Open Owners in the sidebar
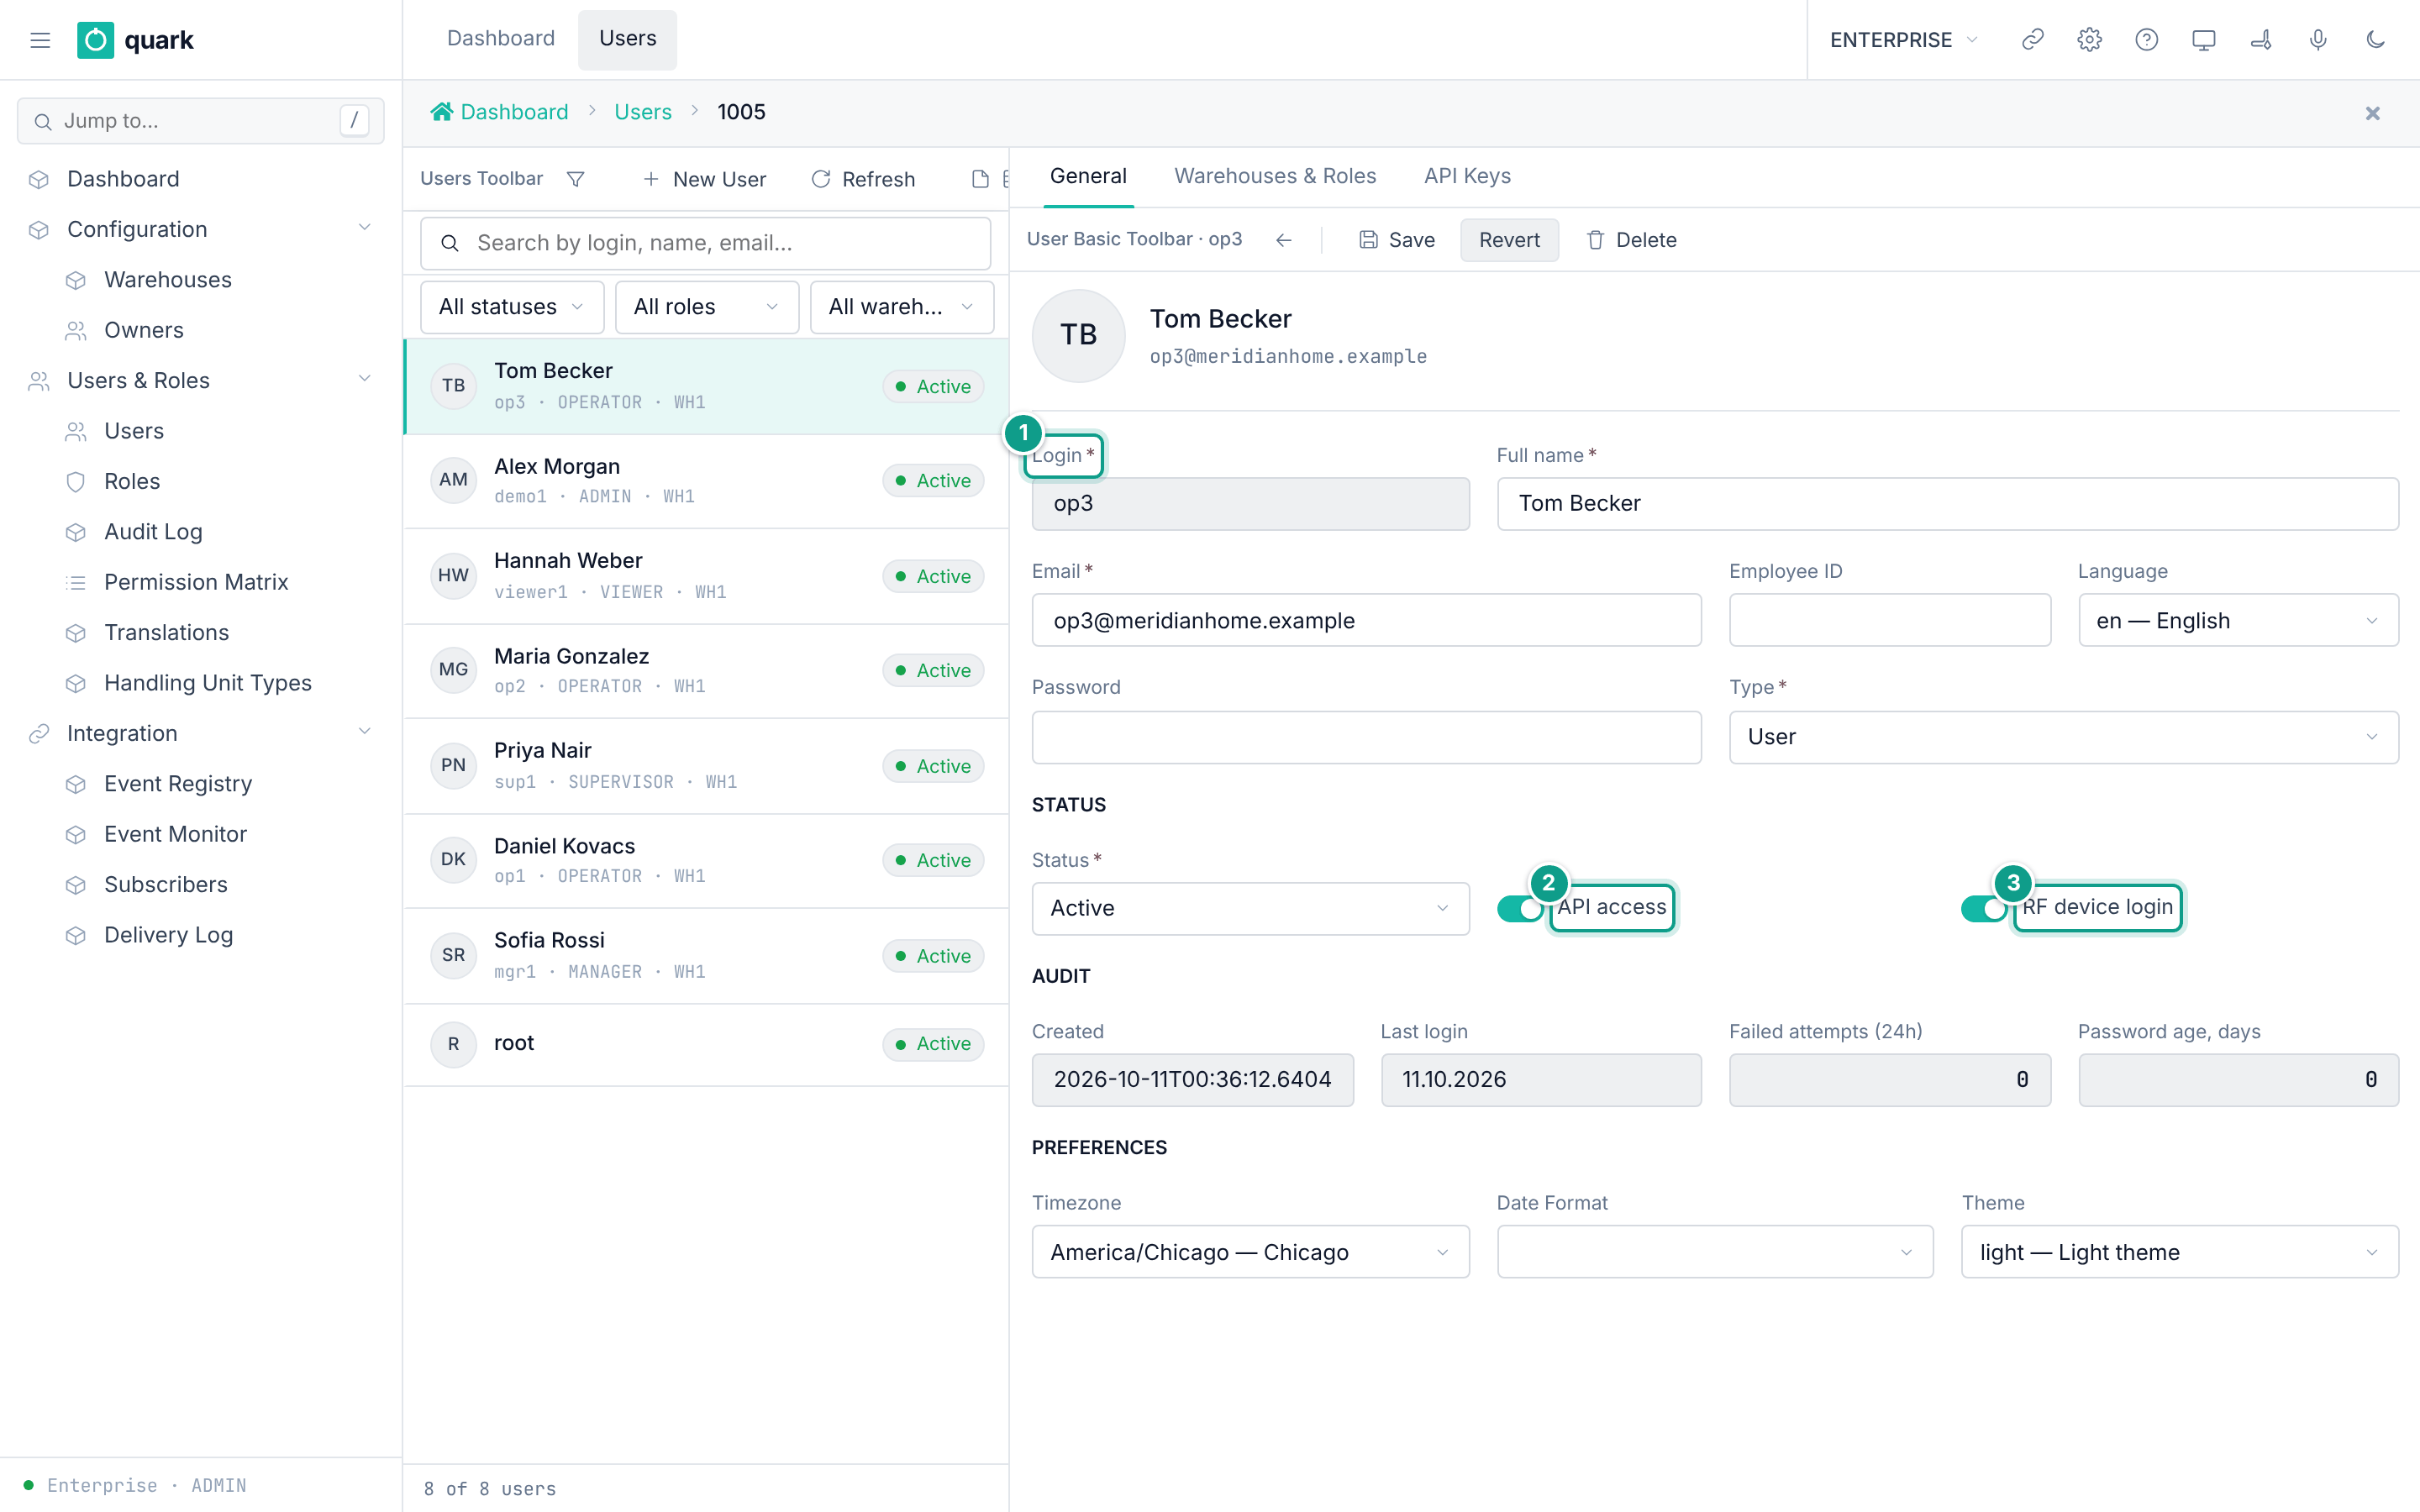 click(x=144, y=330)
